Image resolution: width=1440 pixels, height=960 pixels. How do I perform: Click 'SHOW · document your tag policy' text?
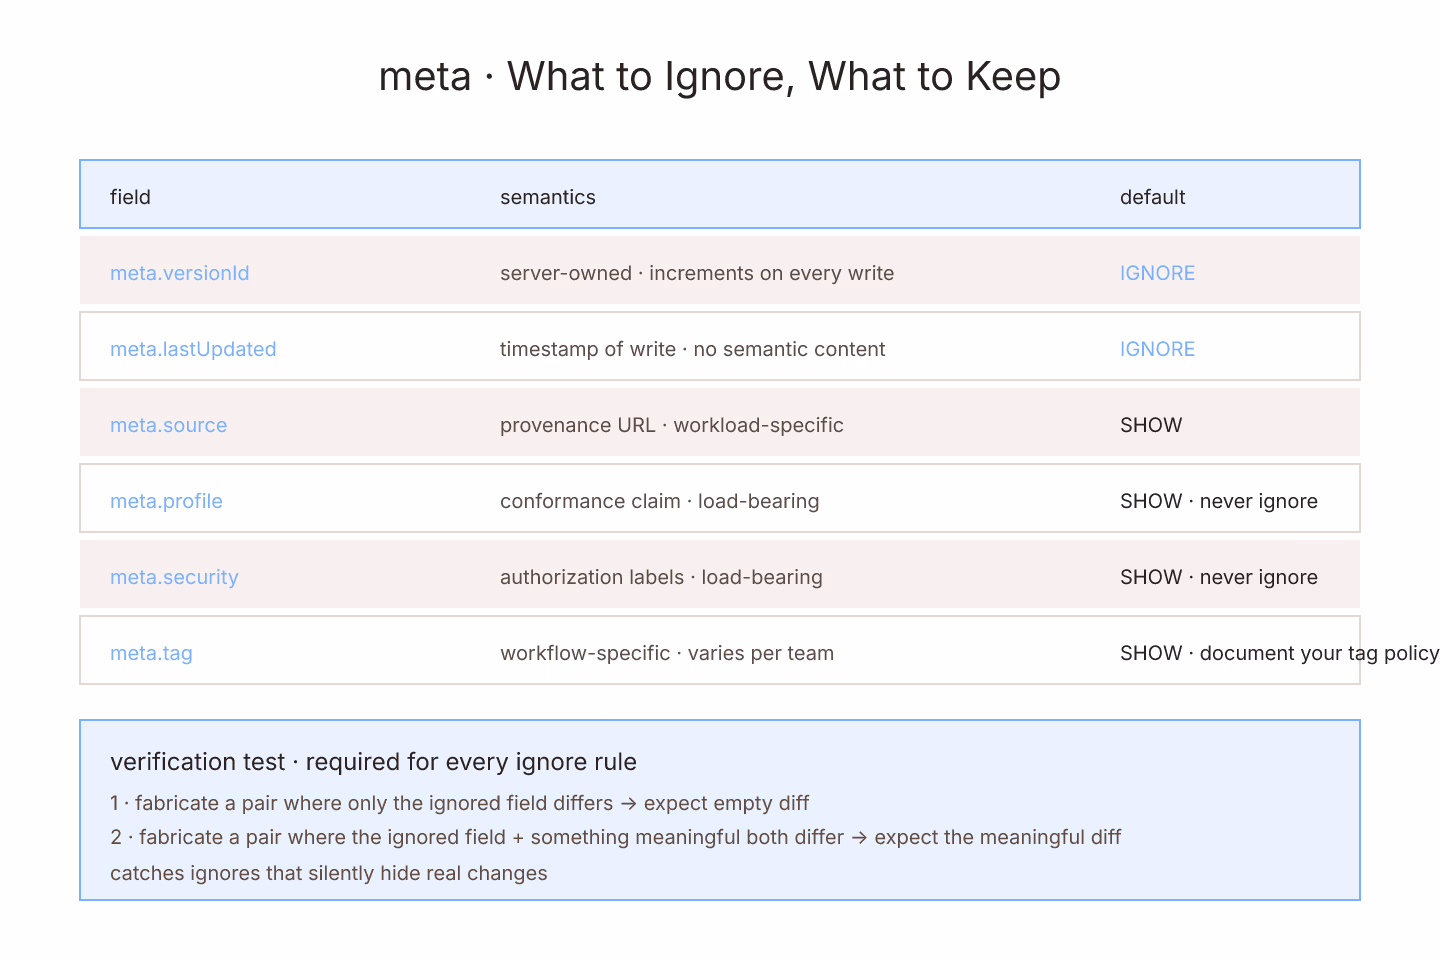click(1279, 653)
